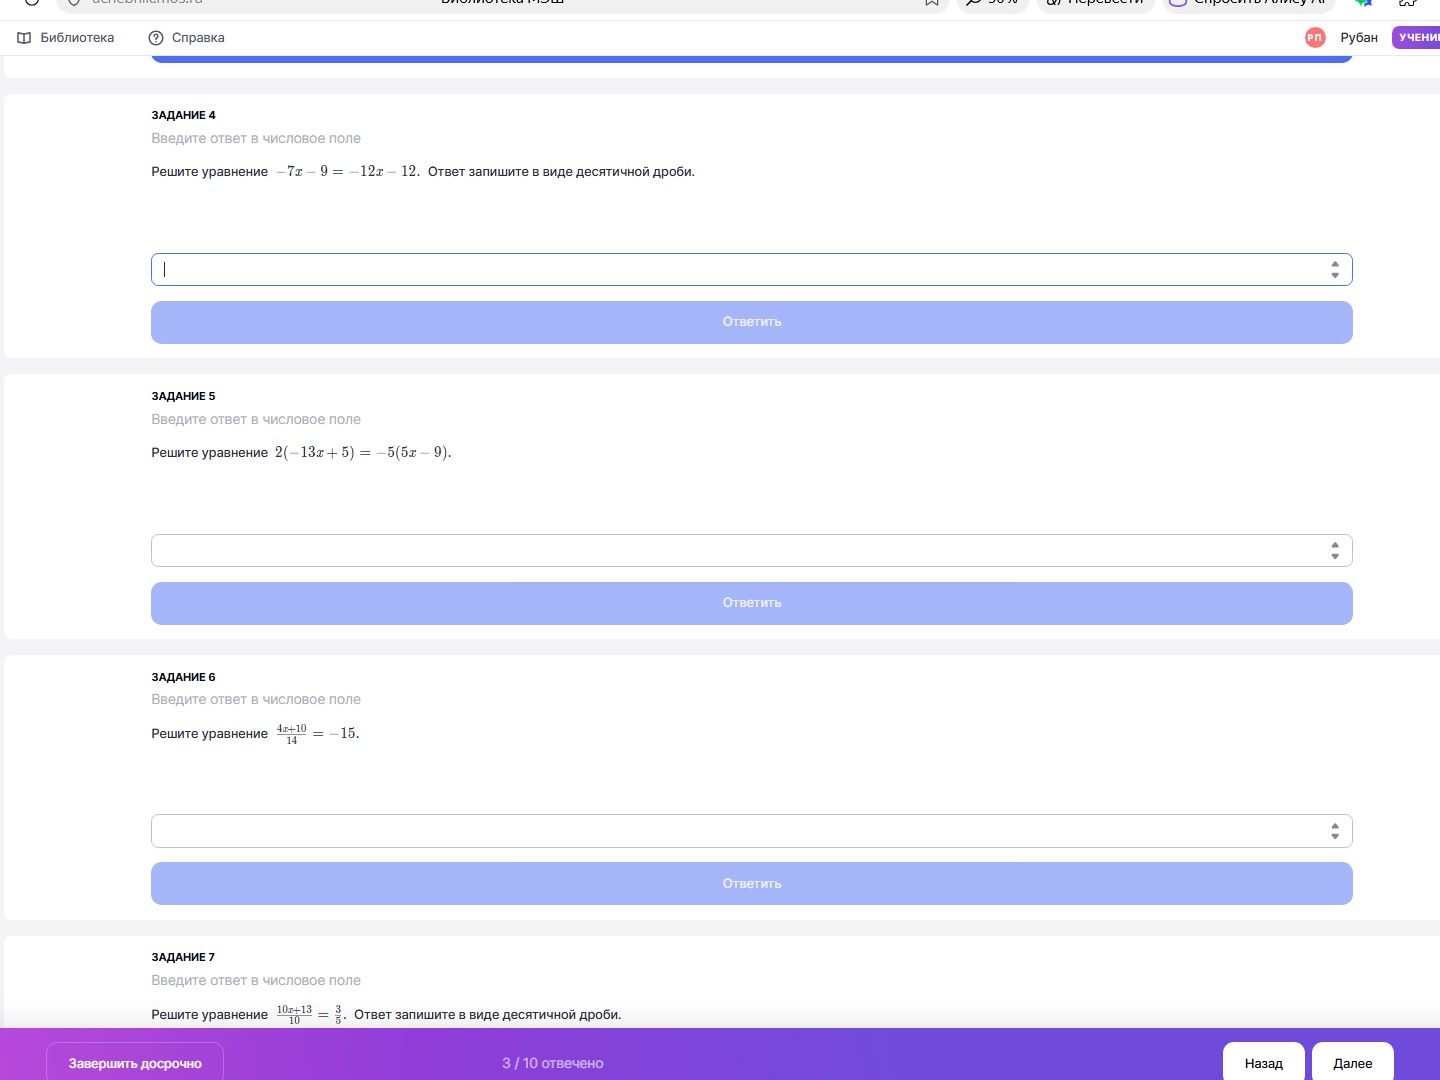Increase the value in Задание 4 field
The height and width of the screenshot is (1080, 1440).
point(1335,264)
